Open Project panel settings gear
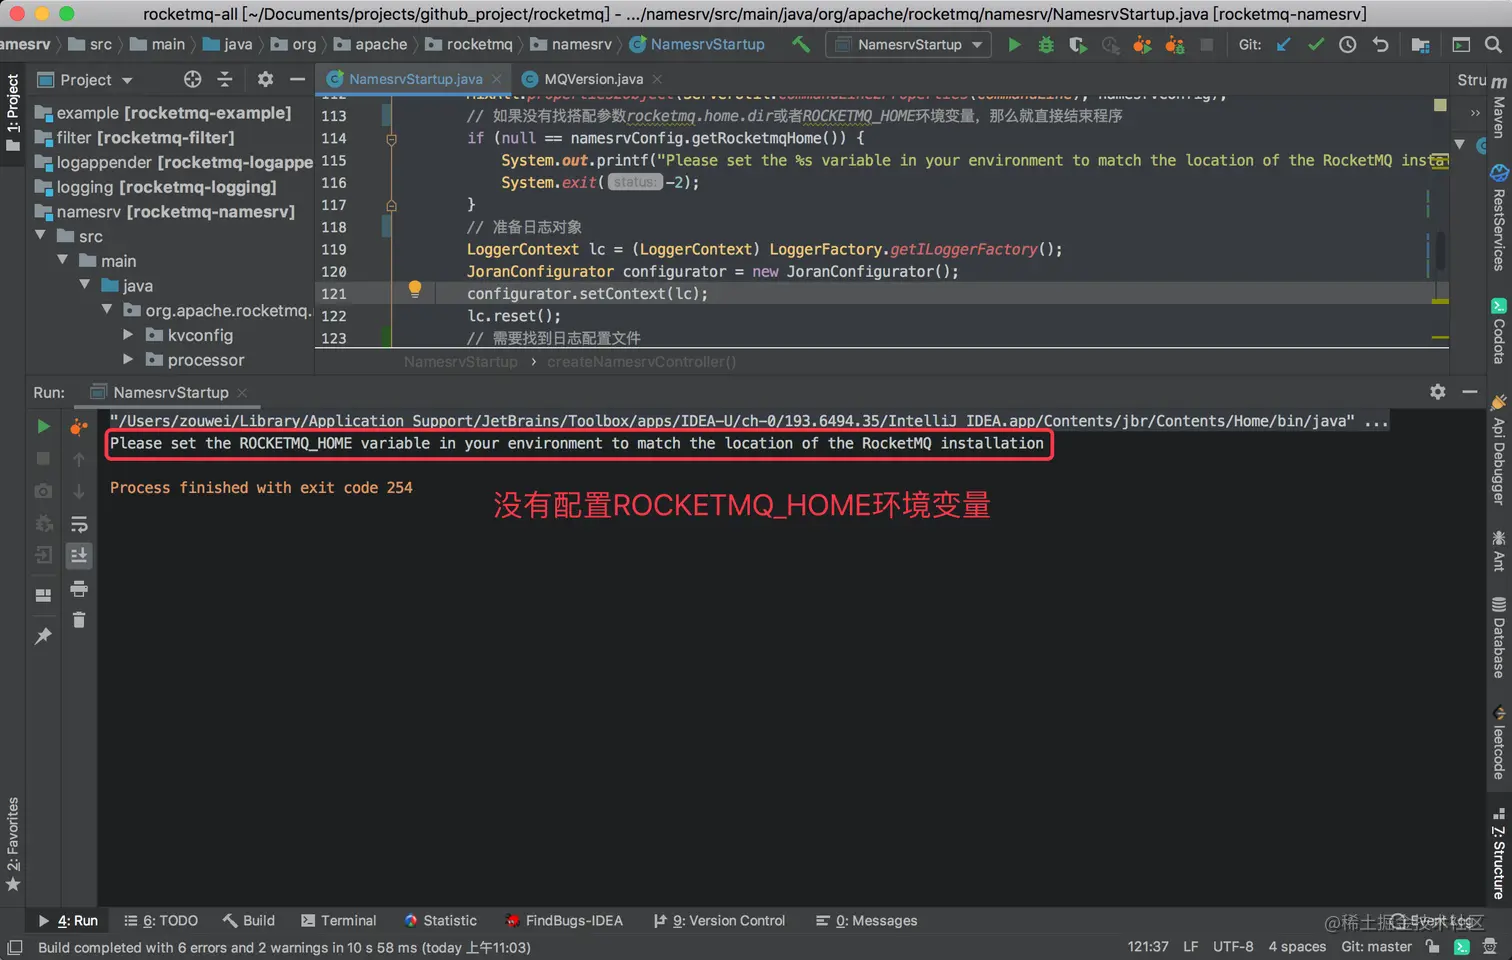 (265, 79)
